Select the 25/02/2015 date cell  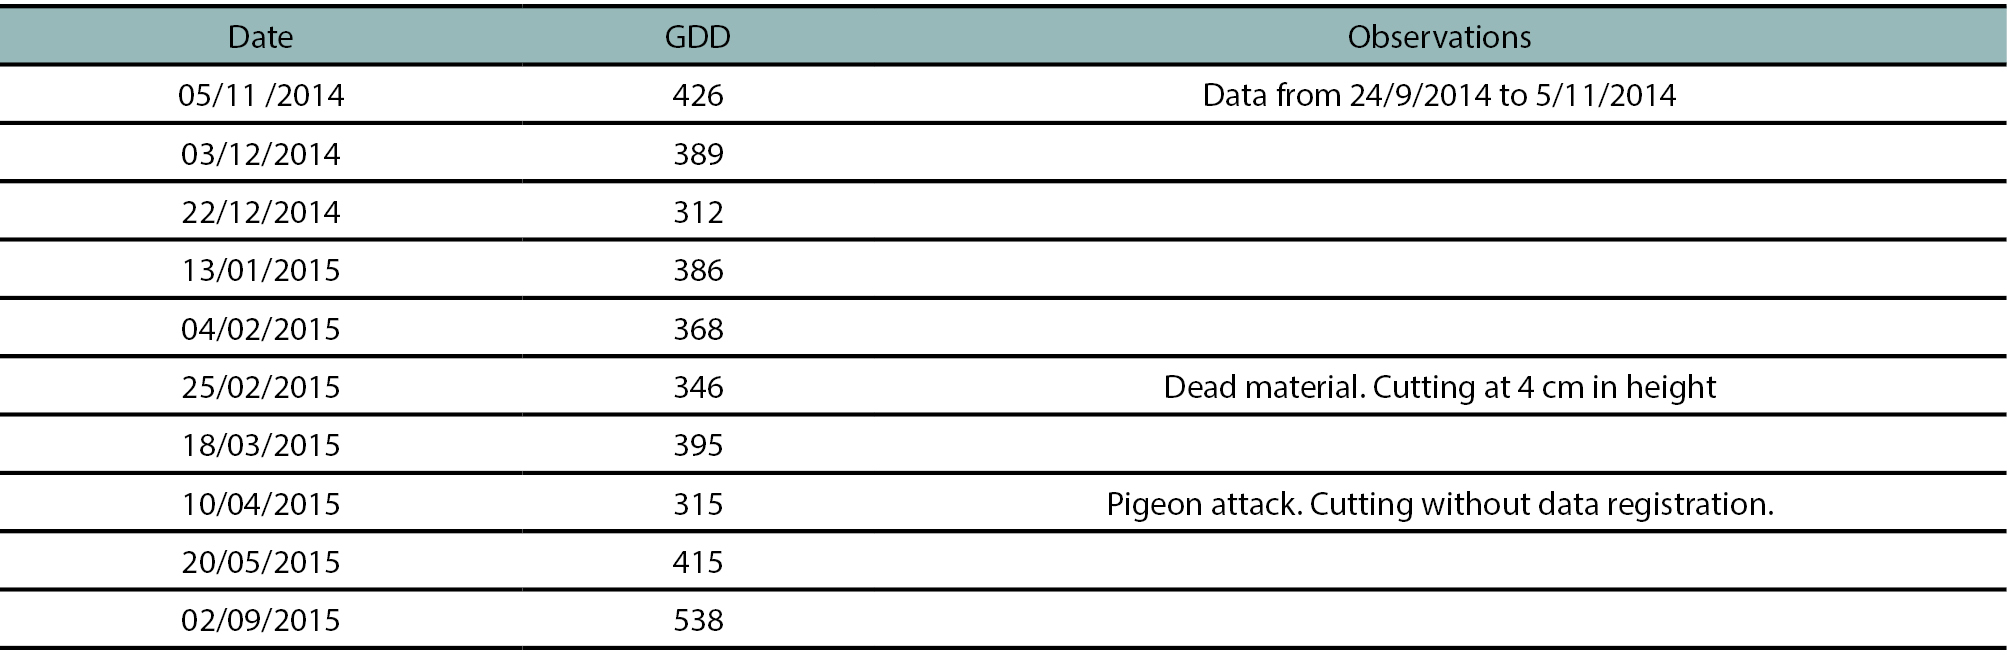point(260,387)
